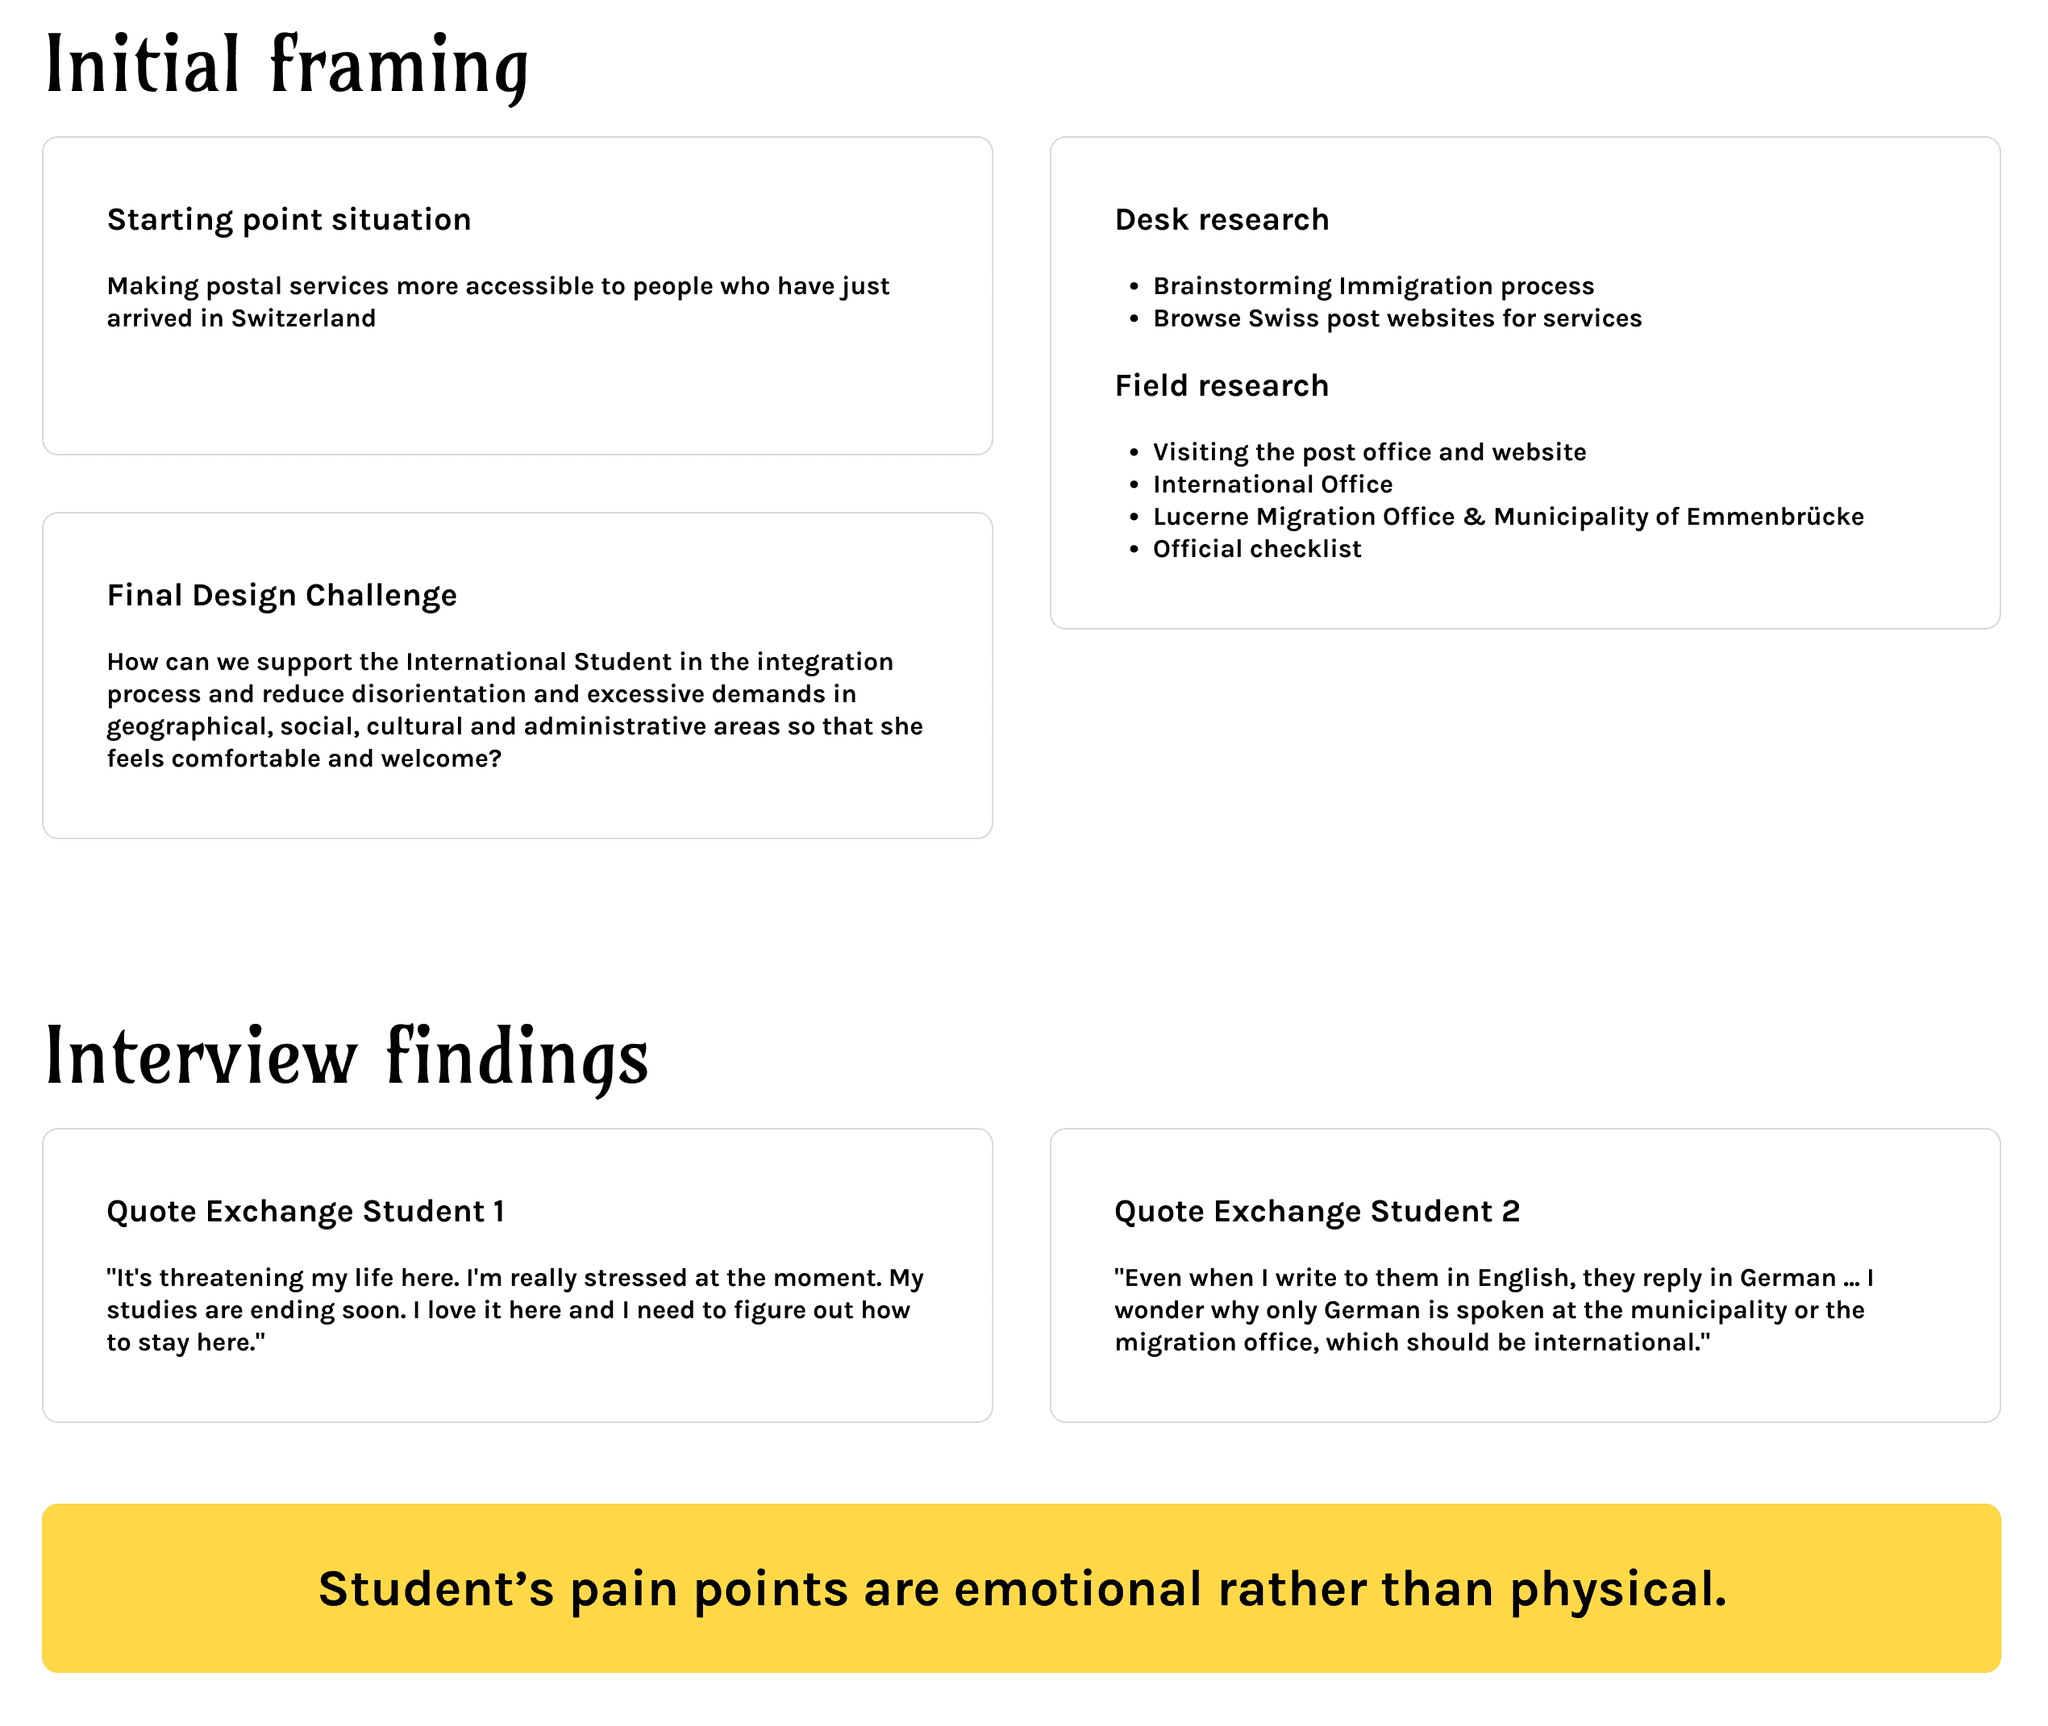Click the threatening my life quote text
This screenshot has width=2048, height=1726.
pos(515,1310)
